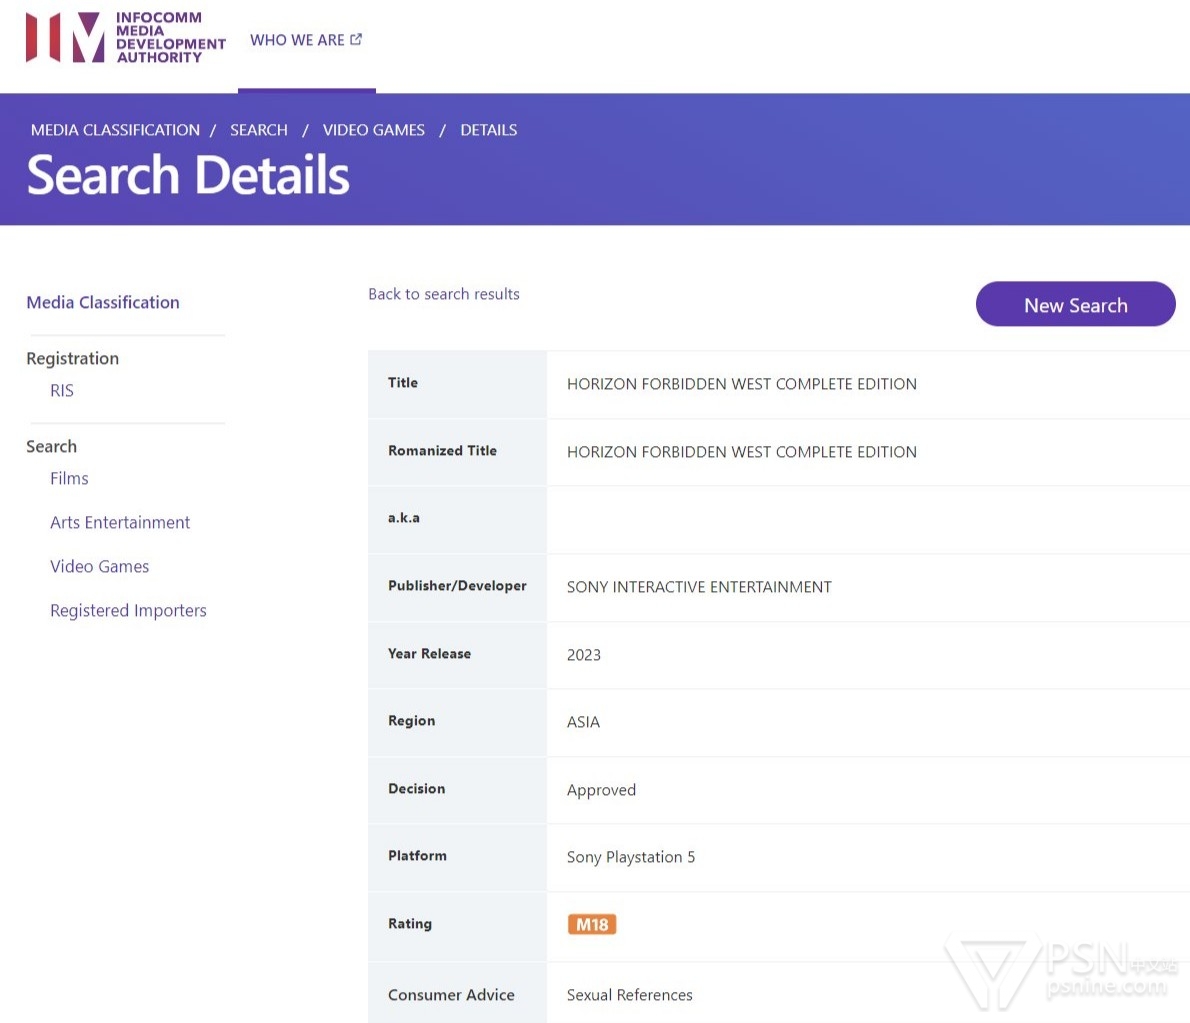
Task: Open the VIDEO GAMES breadcrumb
Action: click(x=373, y=130)
